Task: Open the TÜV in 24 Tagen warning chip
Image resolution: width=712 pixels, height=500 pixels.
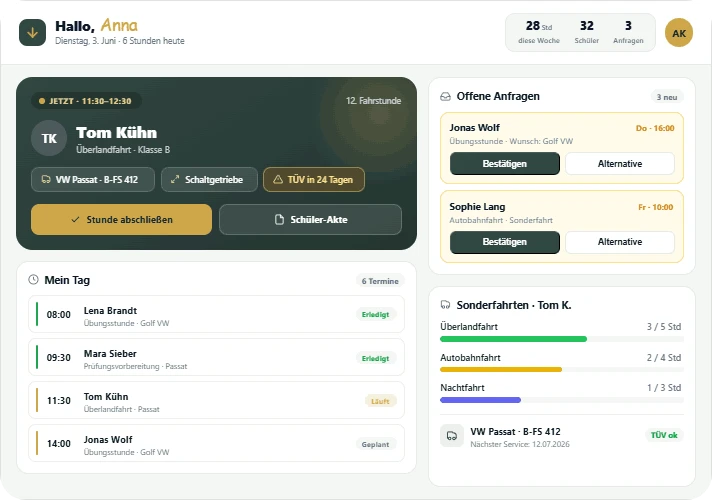Action: (314, 180)
